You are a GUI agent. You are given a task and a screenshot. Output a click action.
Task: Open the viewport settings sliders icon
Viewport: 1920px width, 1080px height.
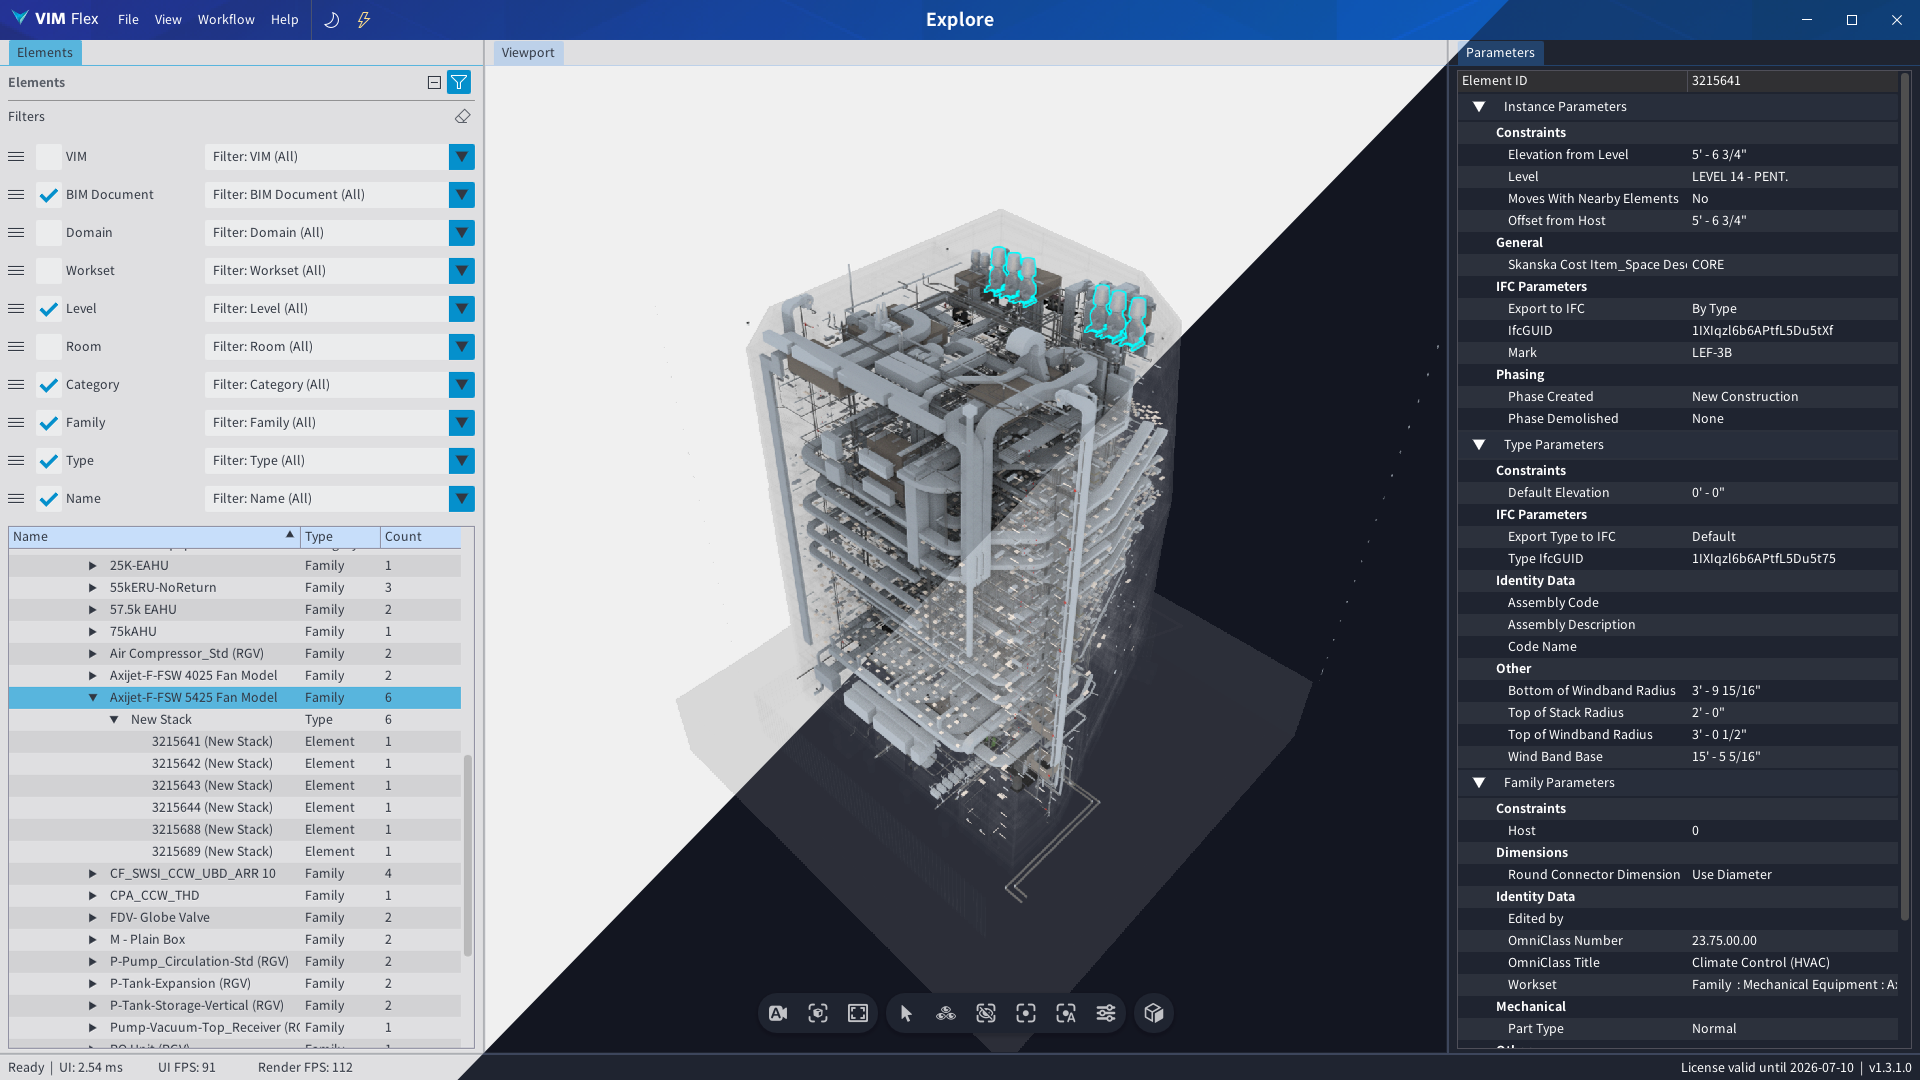[1106, 1013]
